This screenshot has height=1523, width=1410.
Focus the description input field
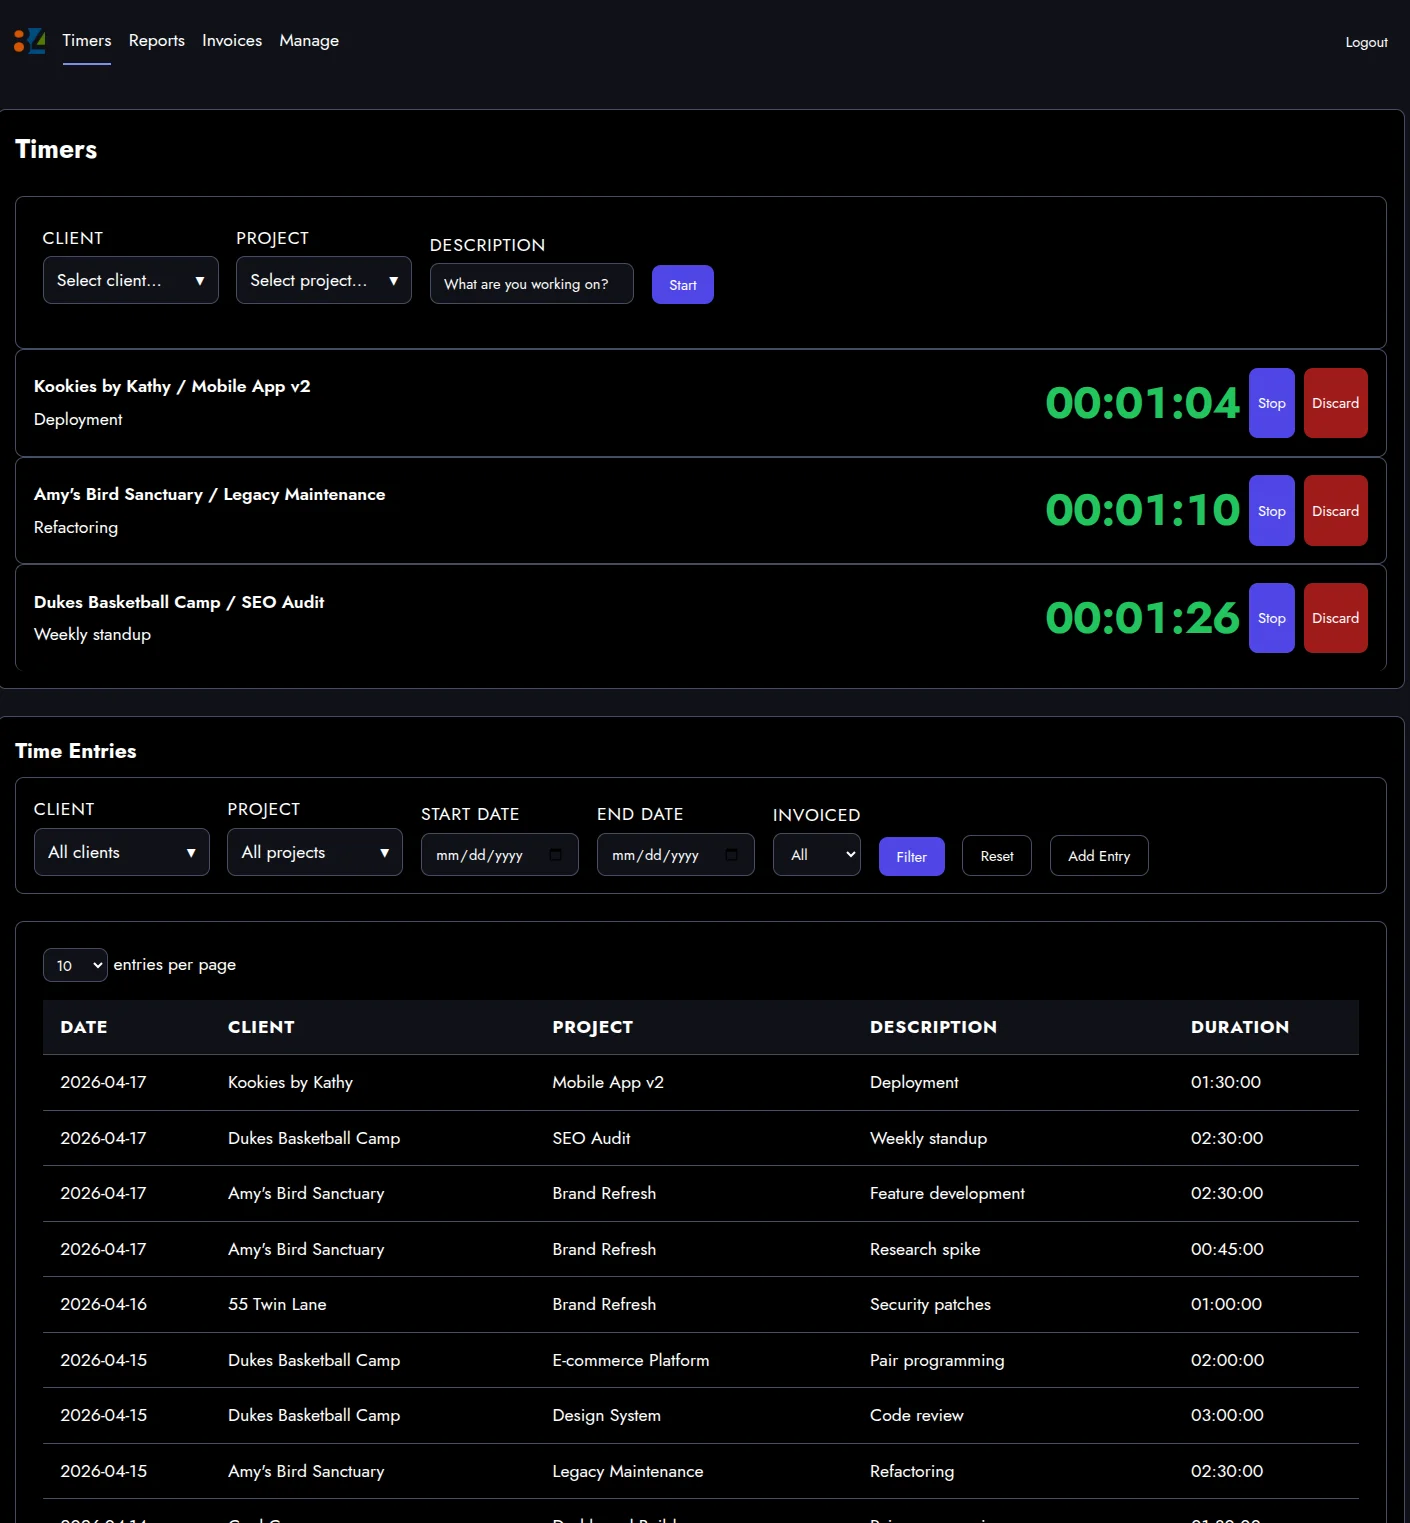[531, 284]
